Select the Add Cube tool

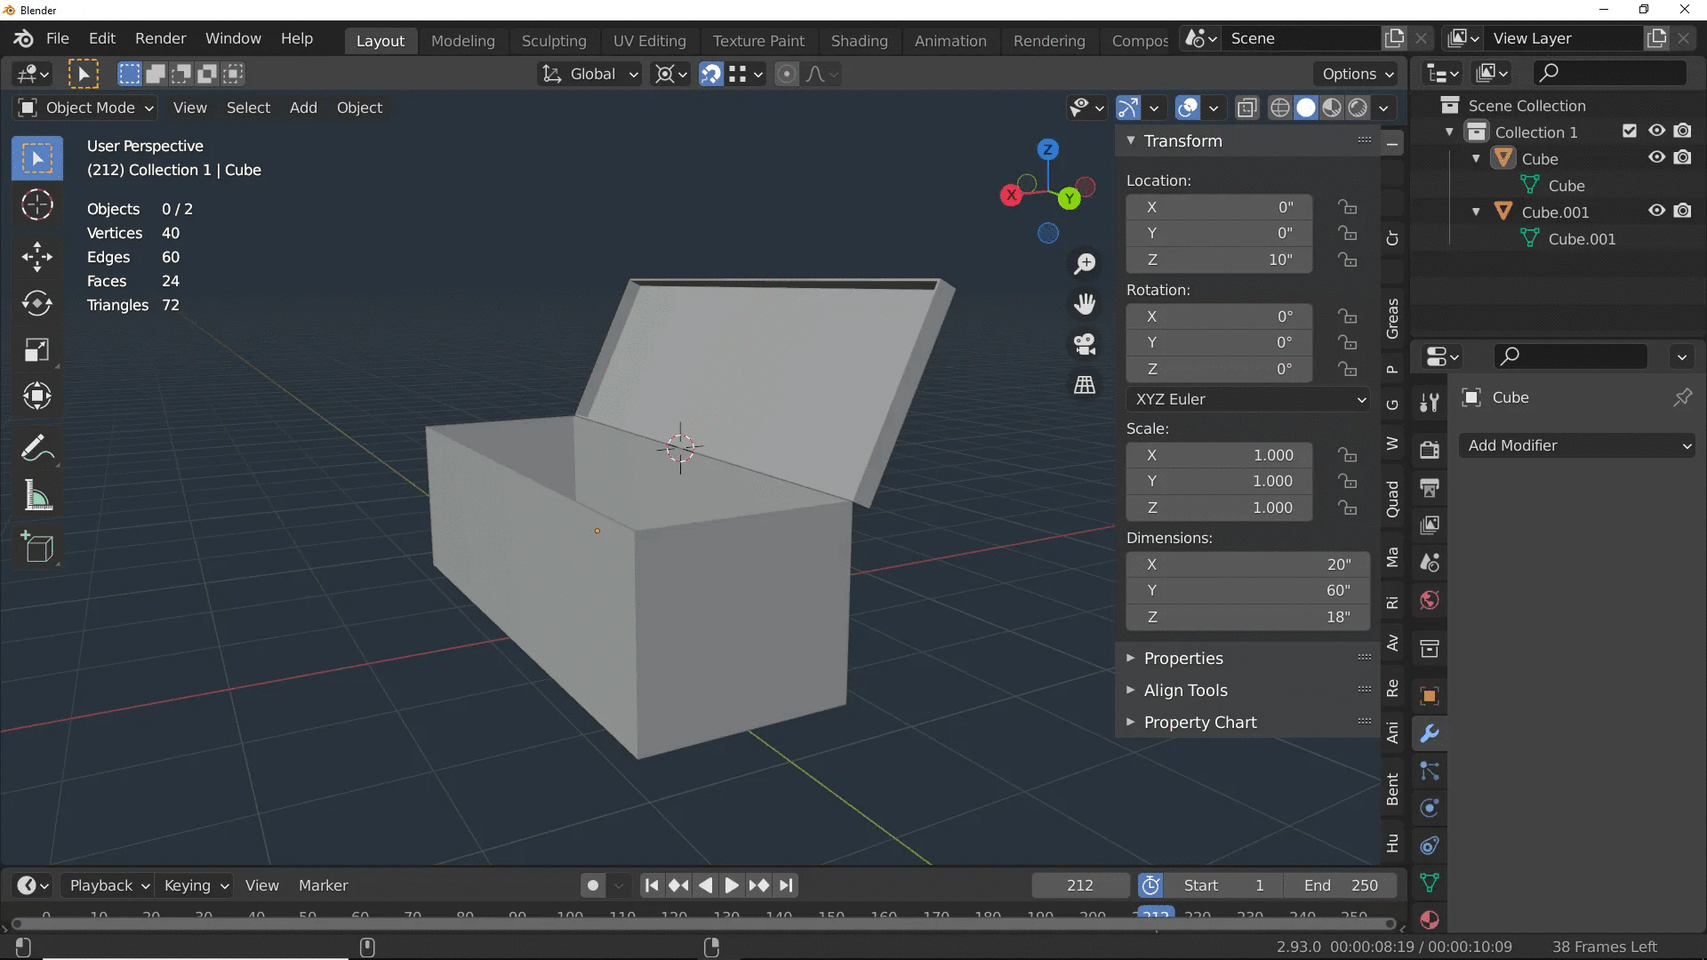point(37,547)
